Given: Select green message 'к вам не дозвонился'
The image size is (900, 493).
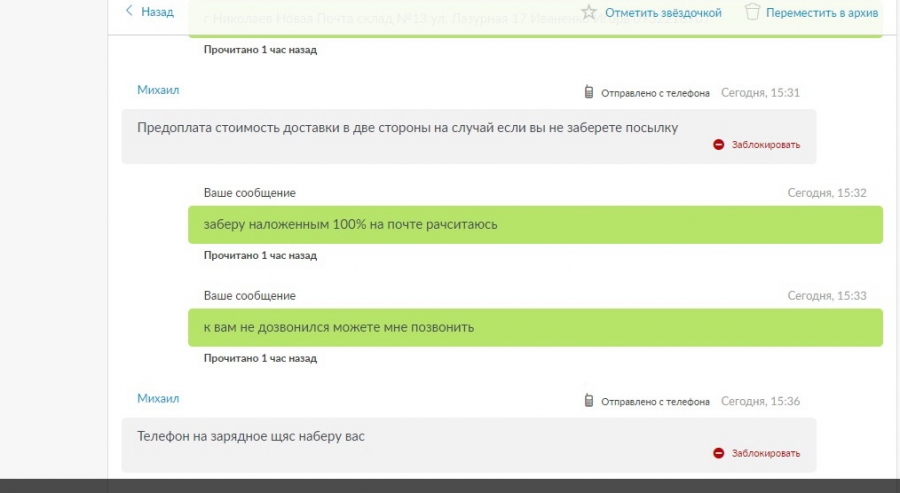Looking at the screenshot, I should click(536, 327).
